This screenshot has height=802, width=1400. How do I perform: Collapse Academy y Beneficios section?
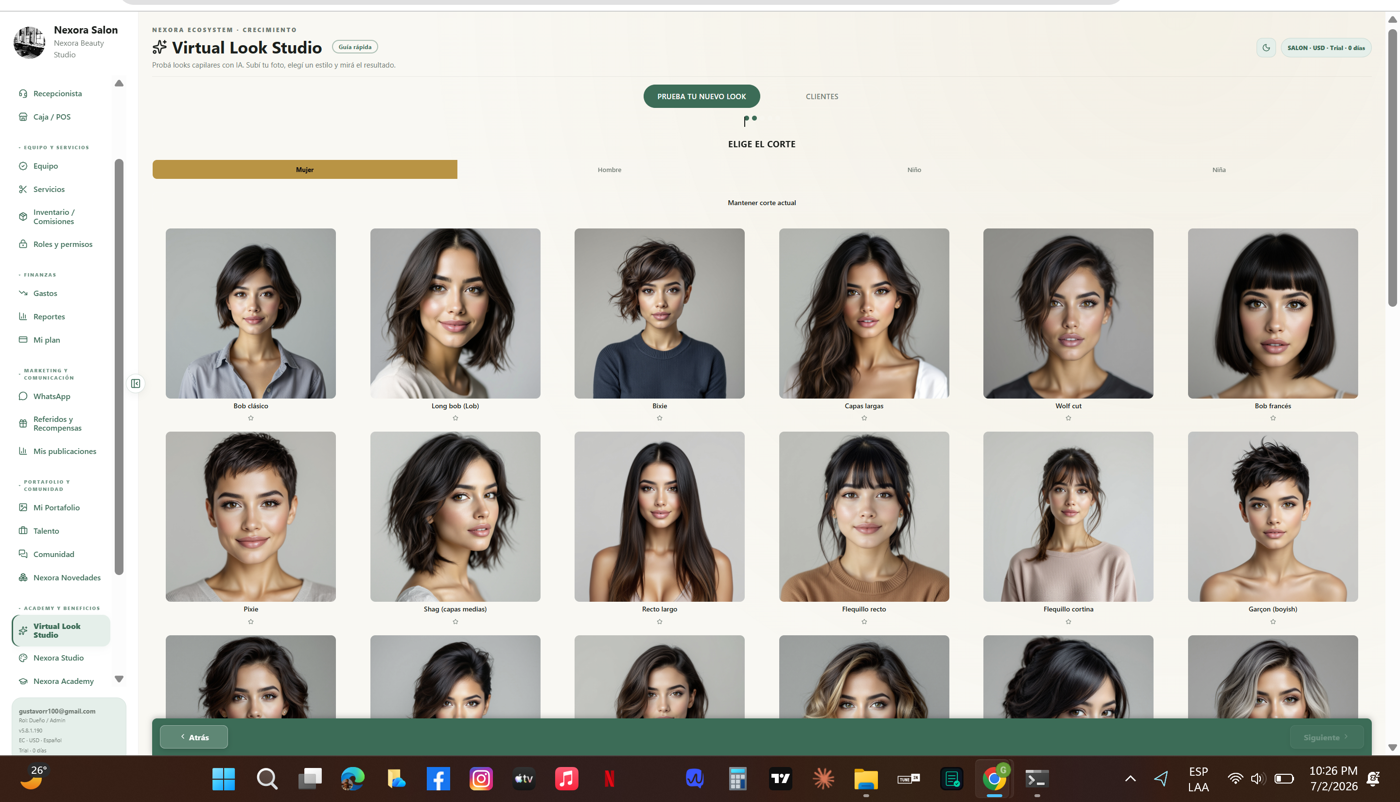(x=59, y=608)
